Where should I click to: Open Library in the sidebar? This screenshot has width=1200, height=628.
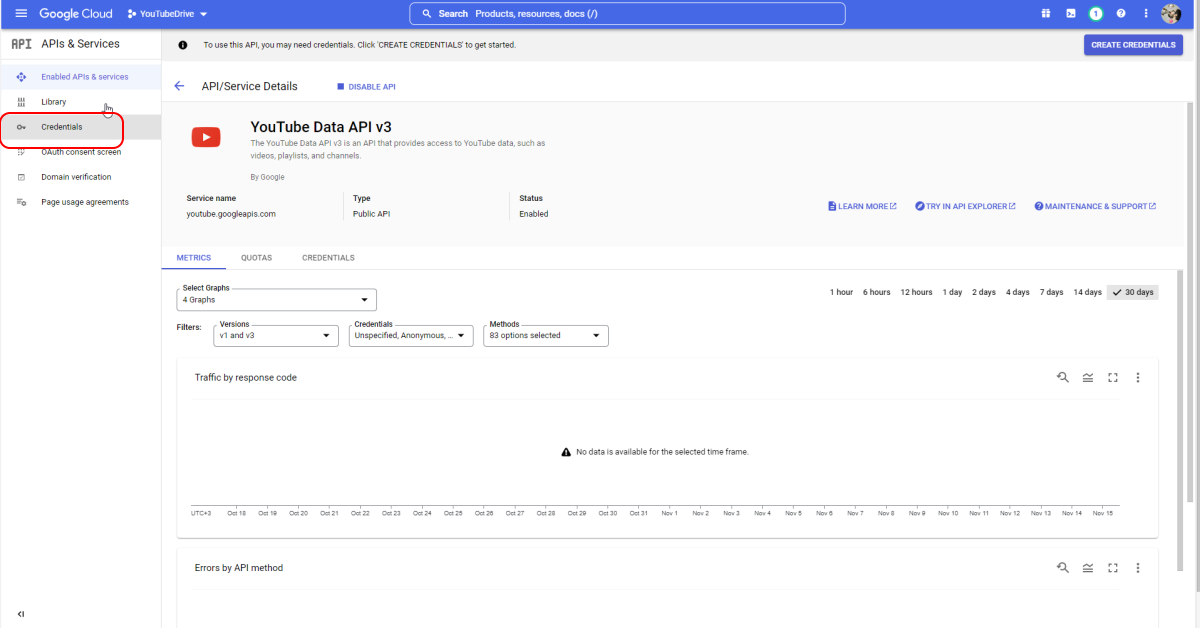(80, 102)
